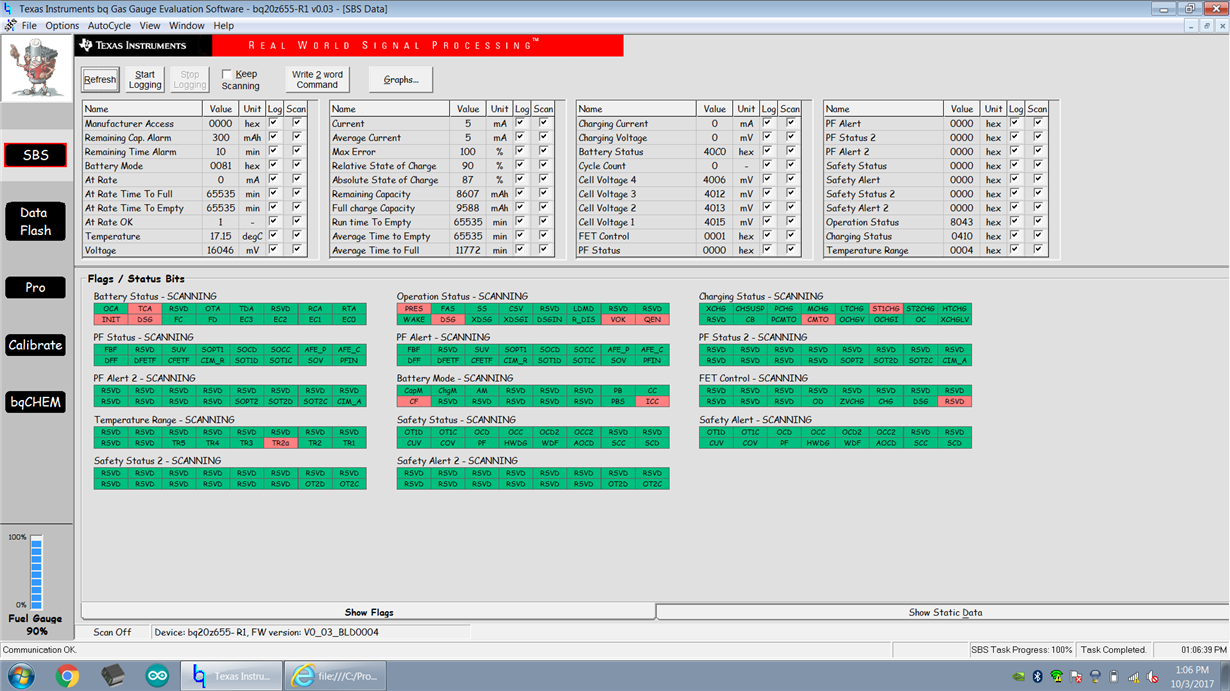
Task: Click the green Wi-Fi warning tray icon
Action: point(1057,676)
